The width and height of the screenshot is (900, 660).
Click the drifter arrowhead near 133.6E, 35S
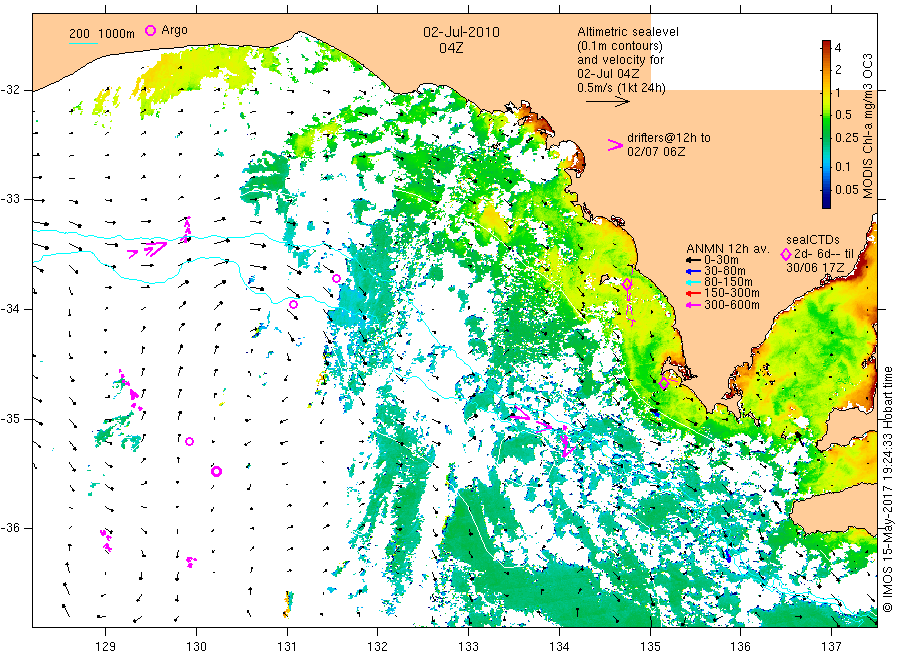click(522, 413)
